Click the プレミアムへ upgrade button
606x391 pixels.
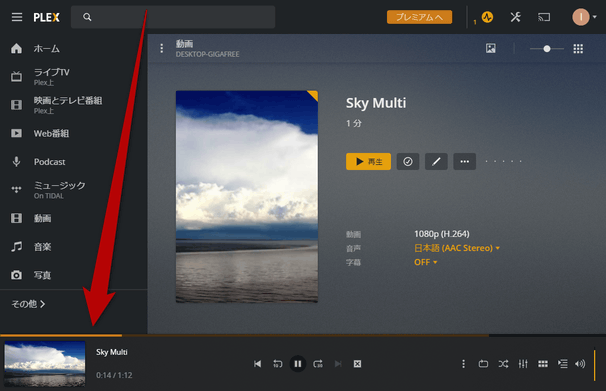(x=419, y=17)
